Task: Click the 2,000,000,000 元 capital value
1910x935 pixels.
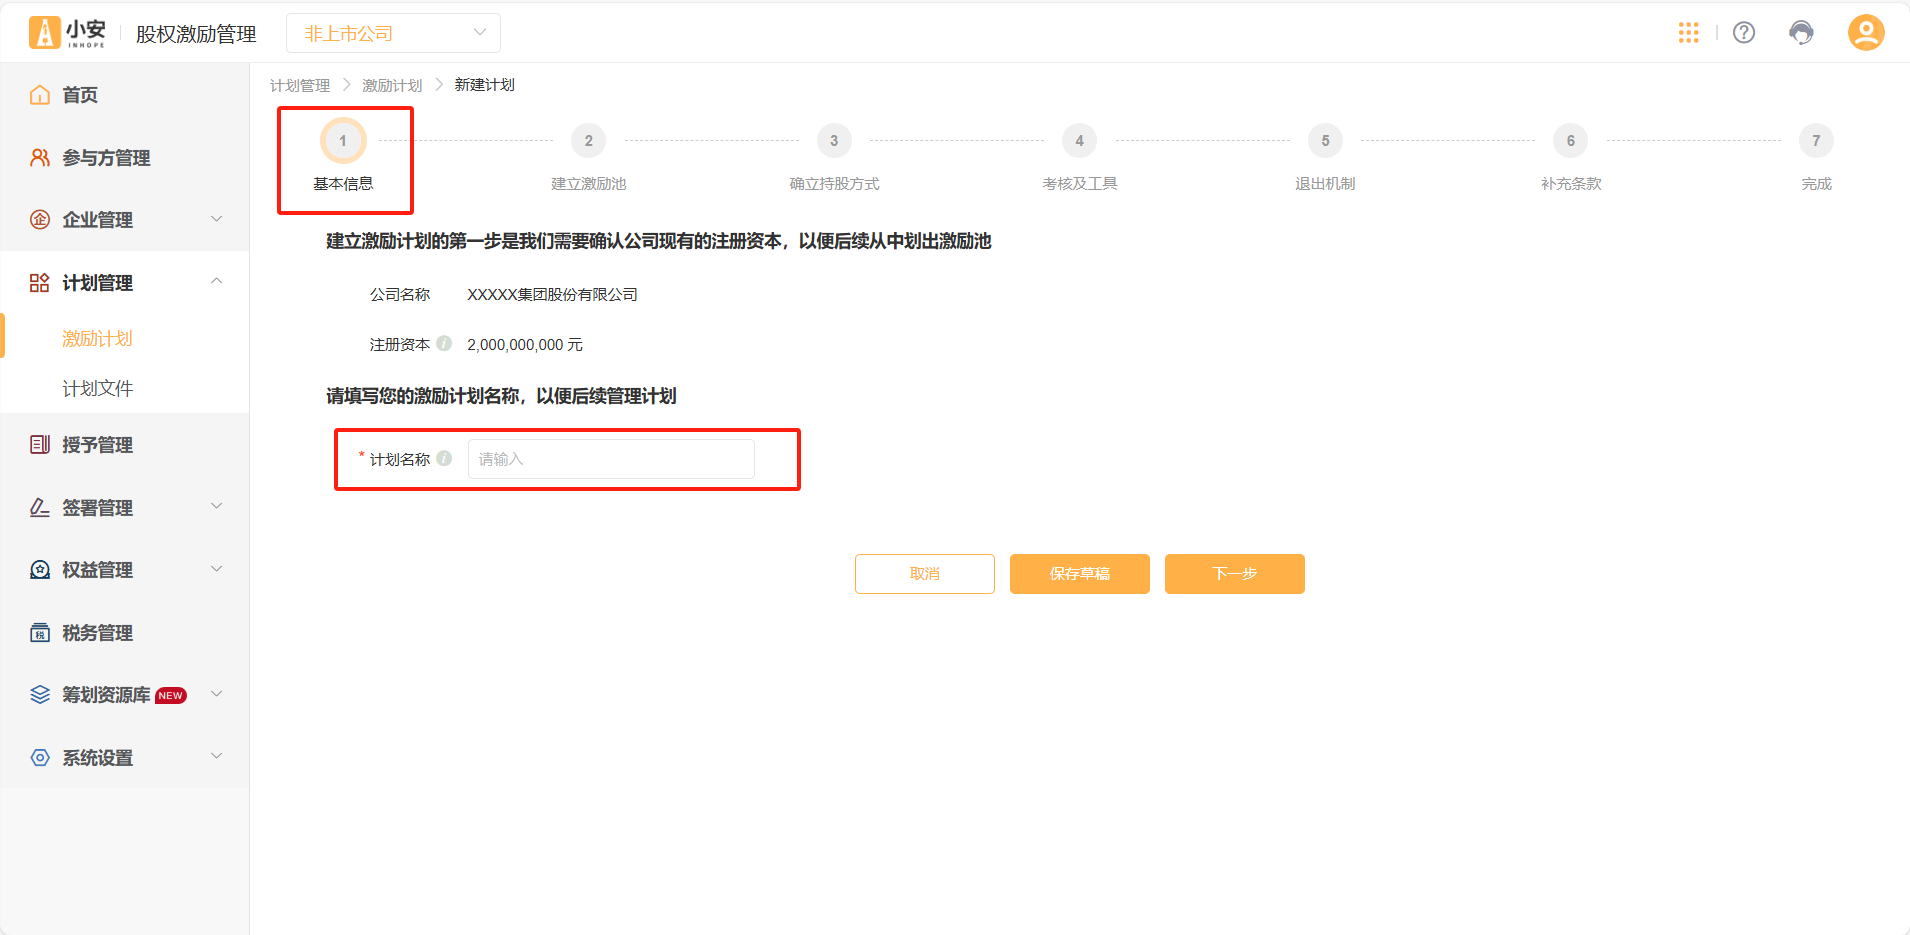Action: pos(525,345)
